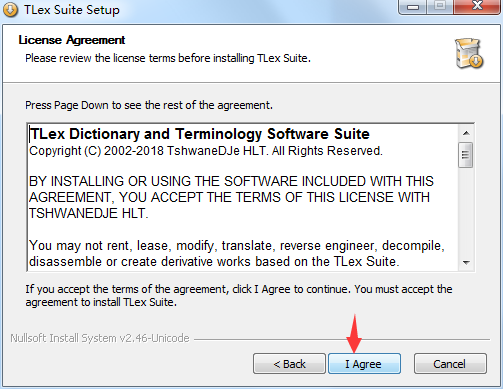Click the 'You may not rent' paragraph
Image resolution: width=503 pixels, height=389 pixels.
[x=237, y=254]
